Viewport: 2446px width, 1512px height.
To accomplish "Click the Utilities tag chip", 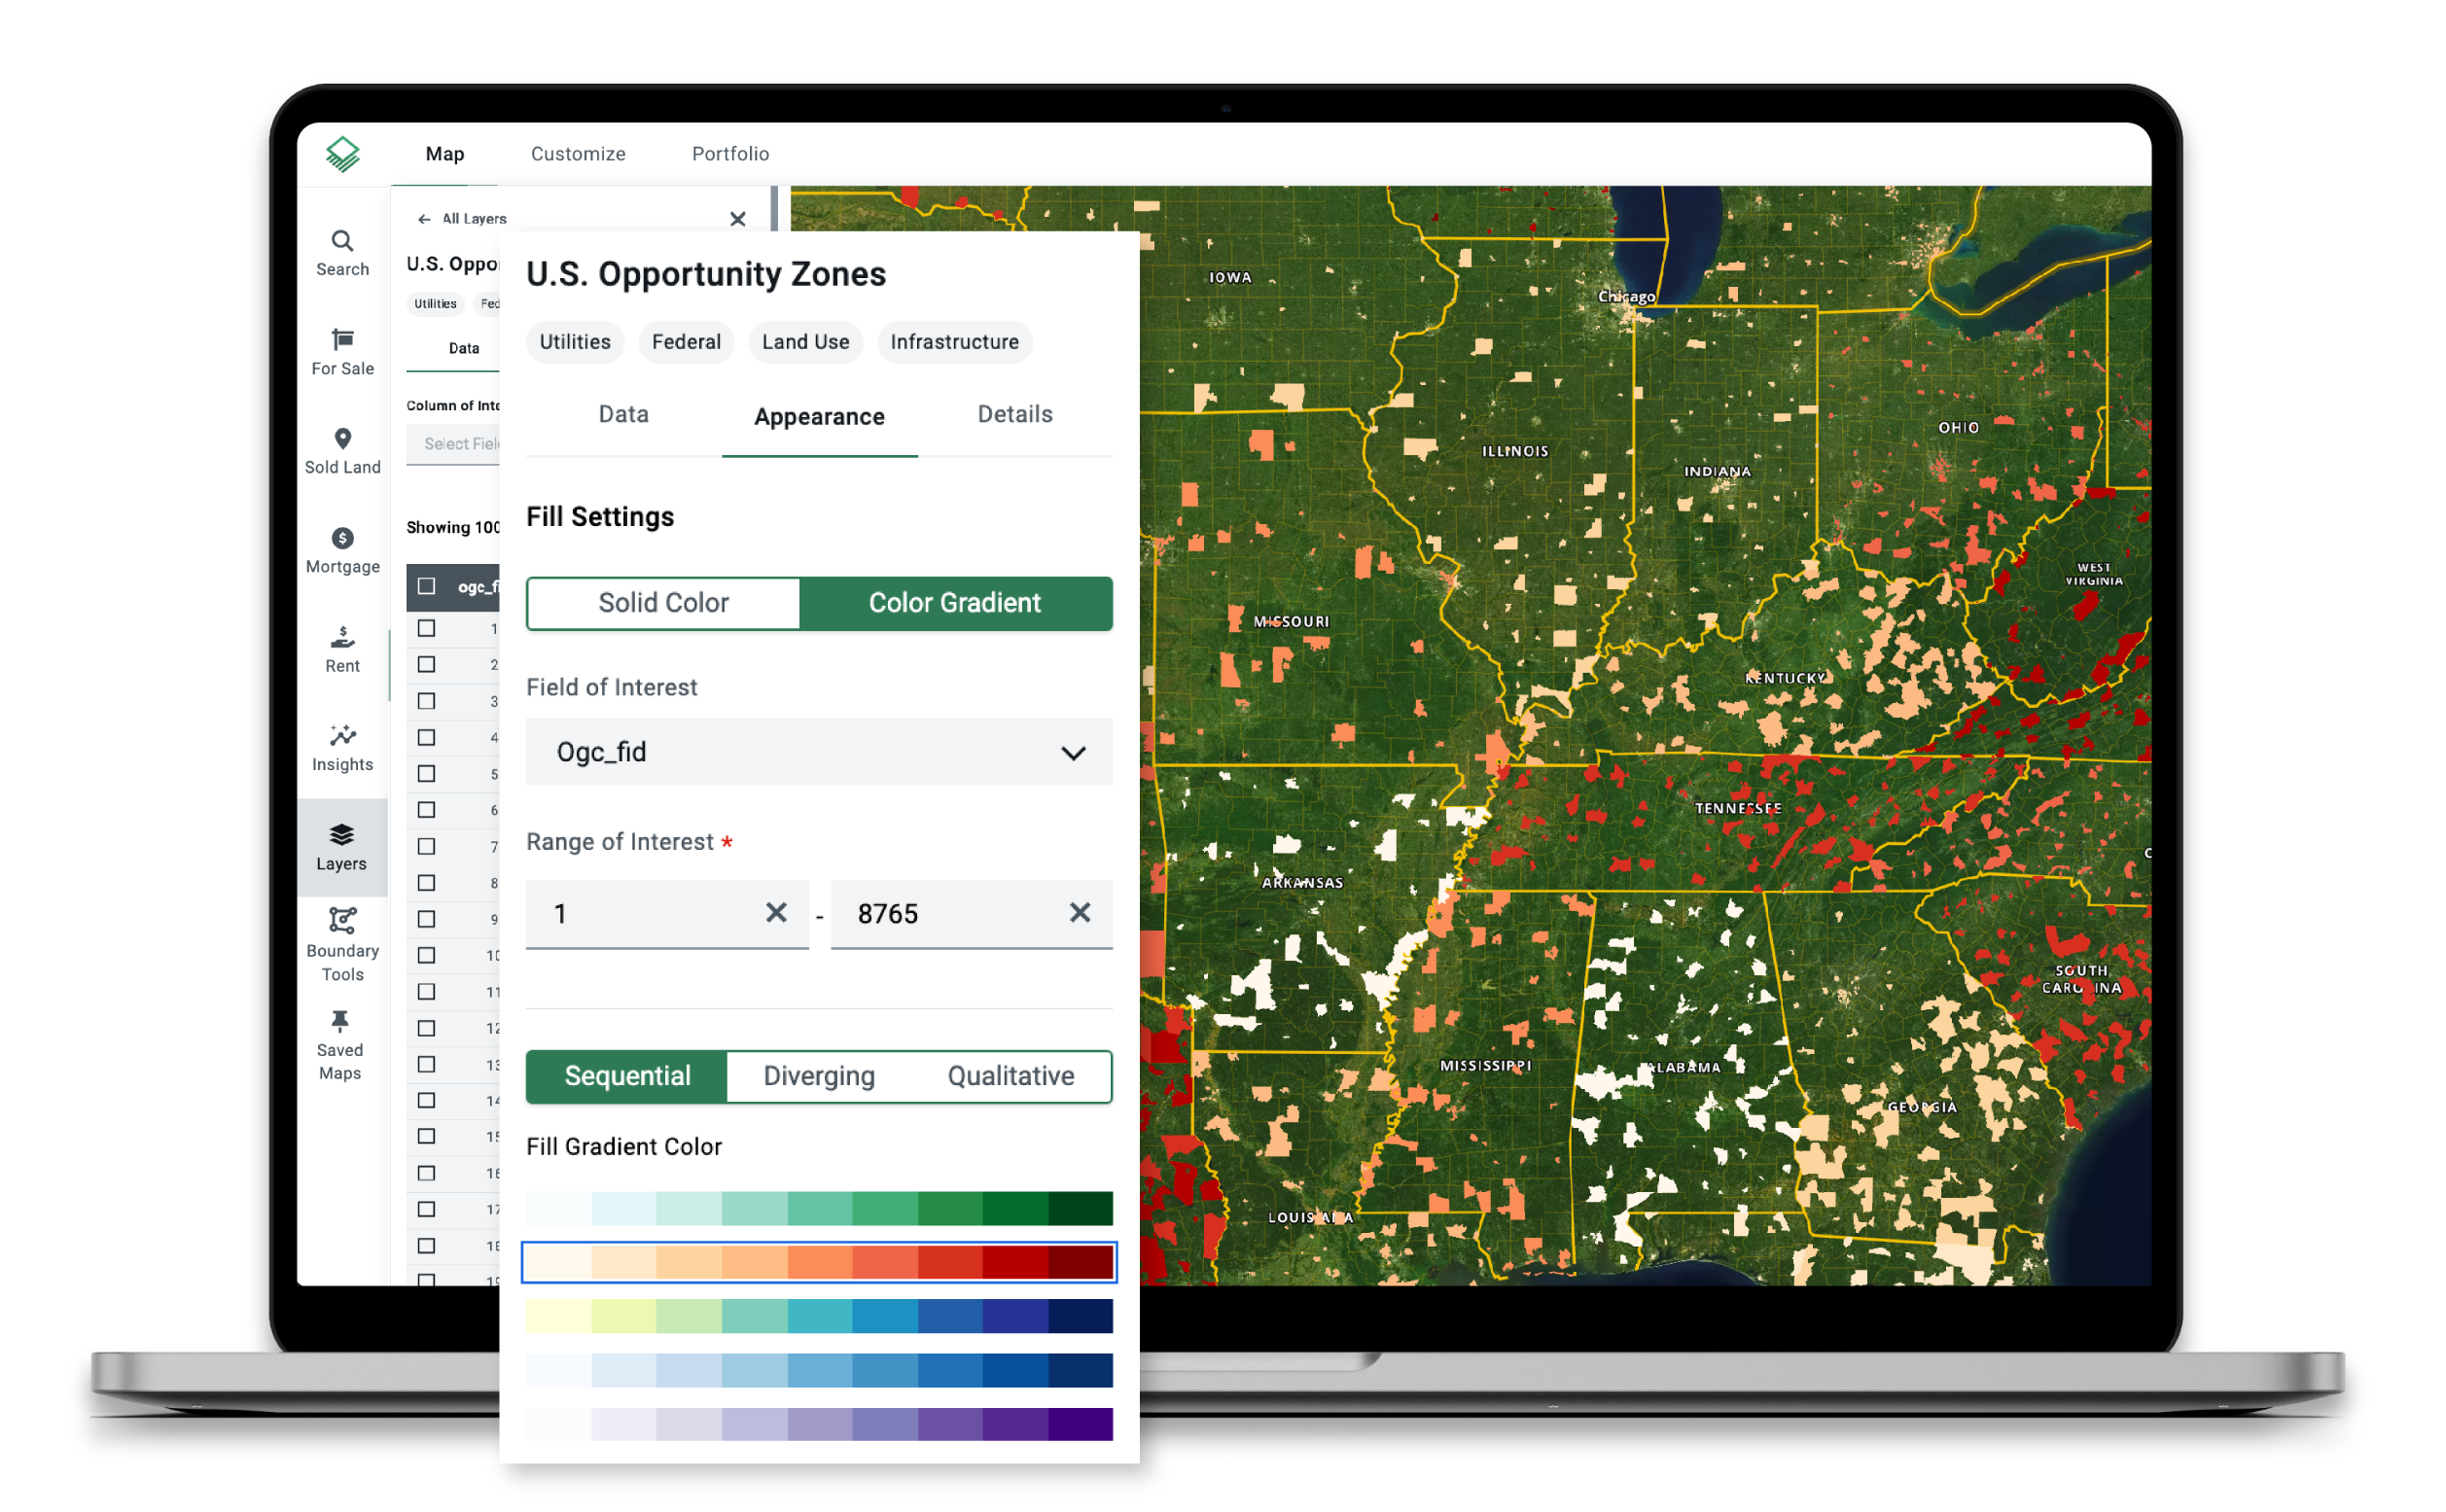I will [575, 342].
